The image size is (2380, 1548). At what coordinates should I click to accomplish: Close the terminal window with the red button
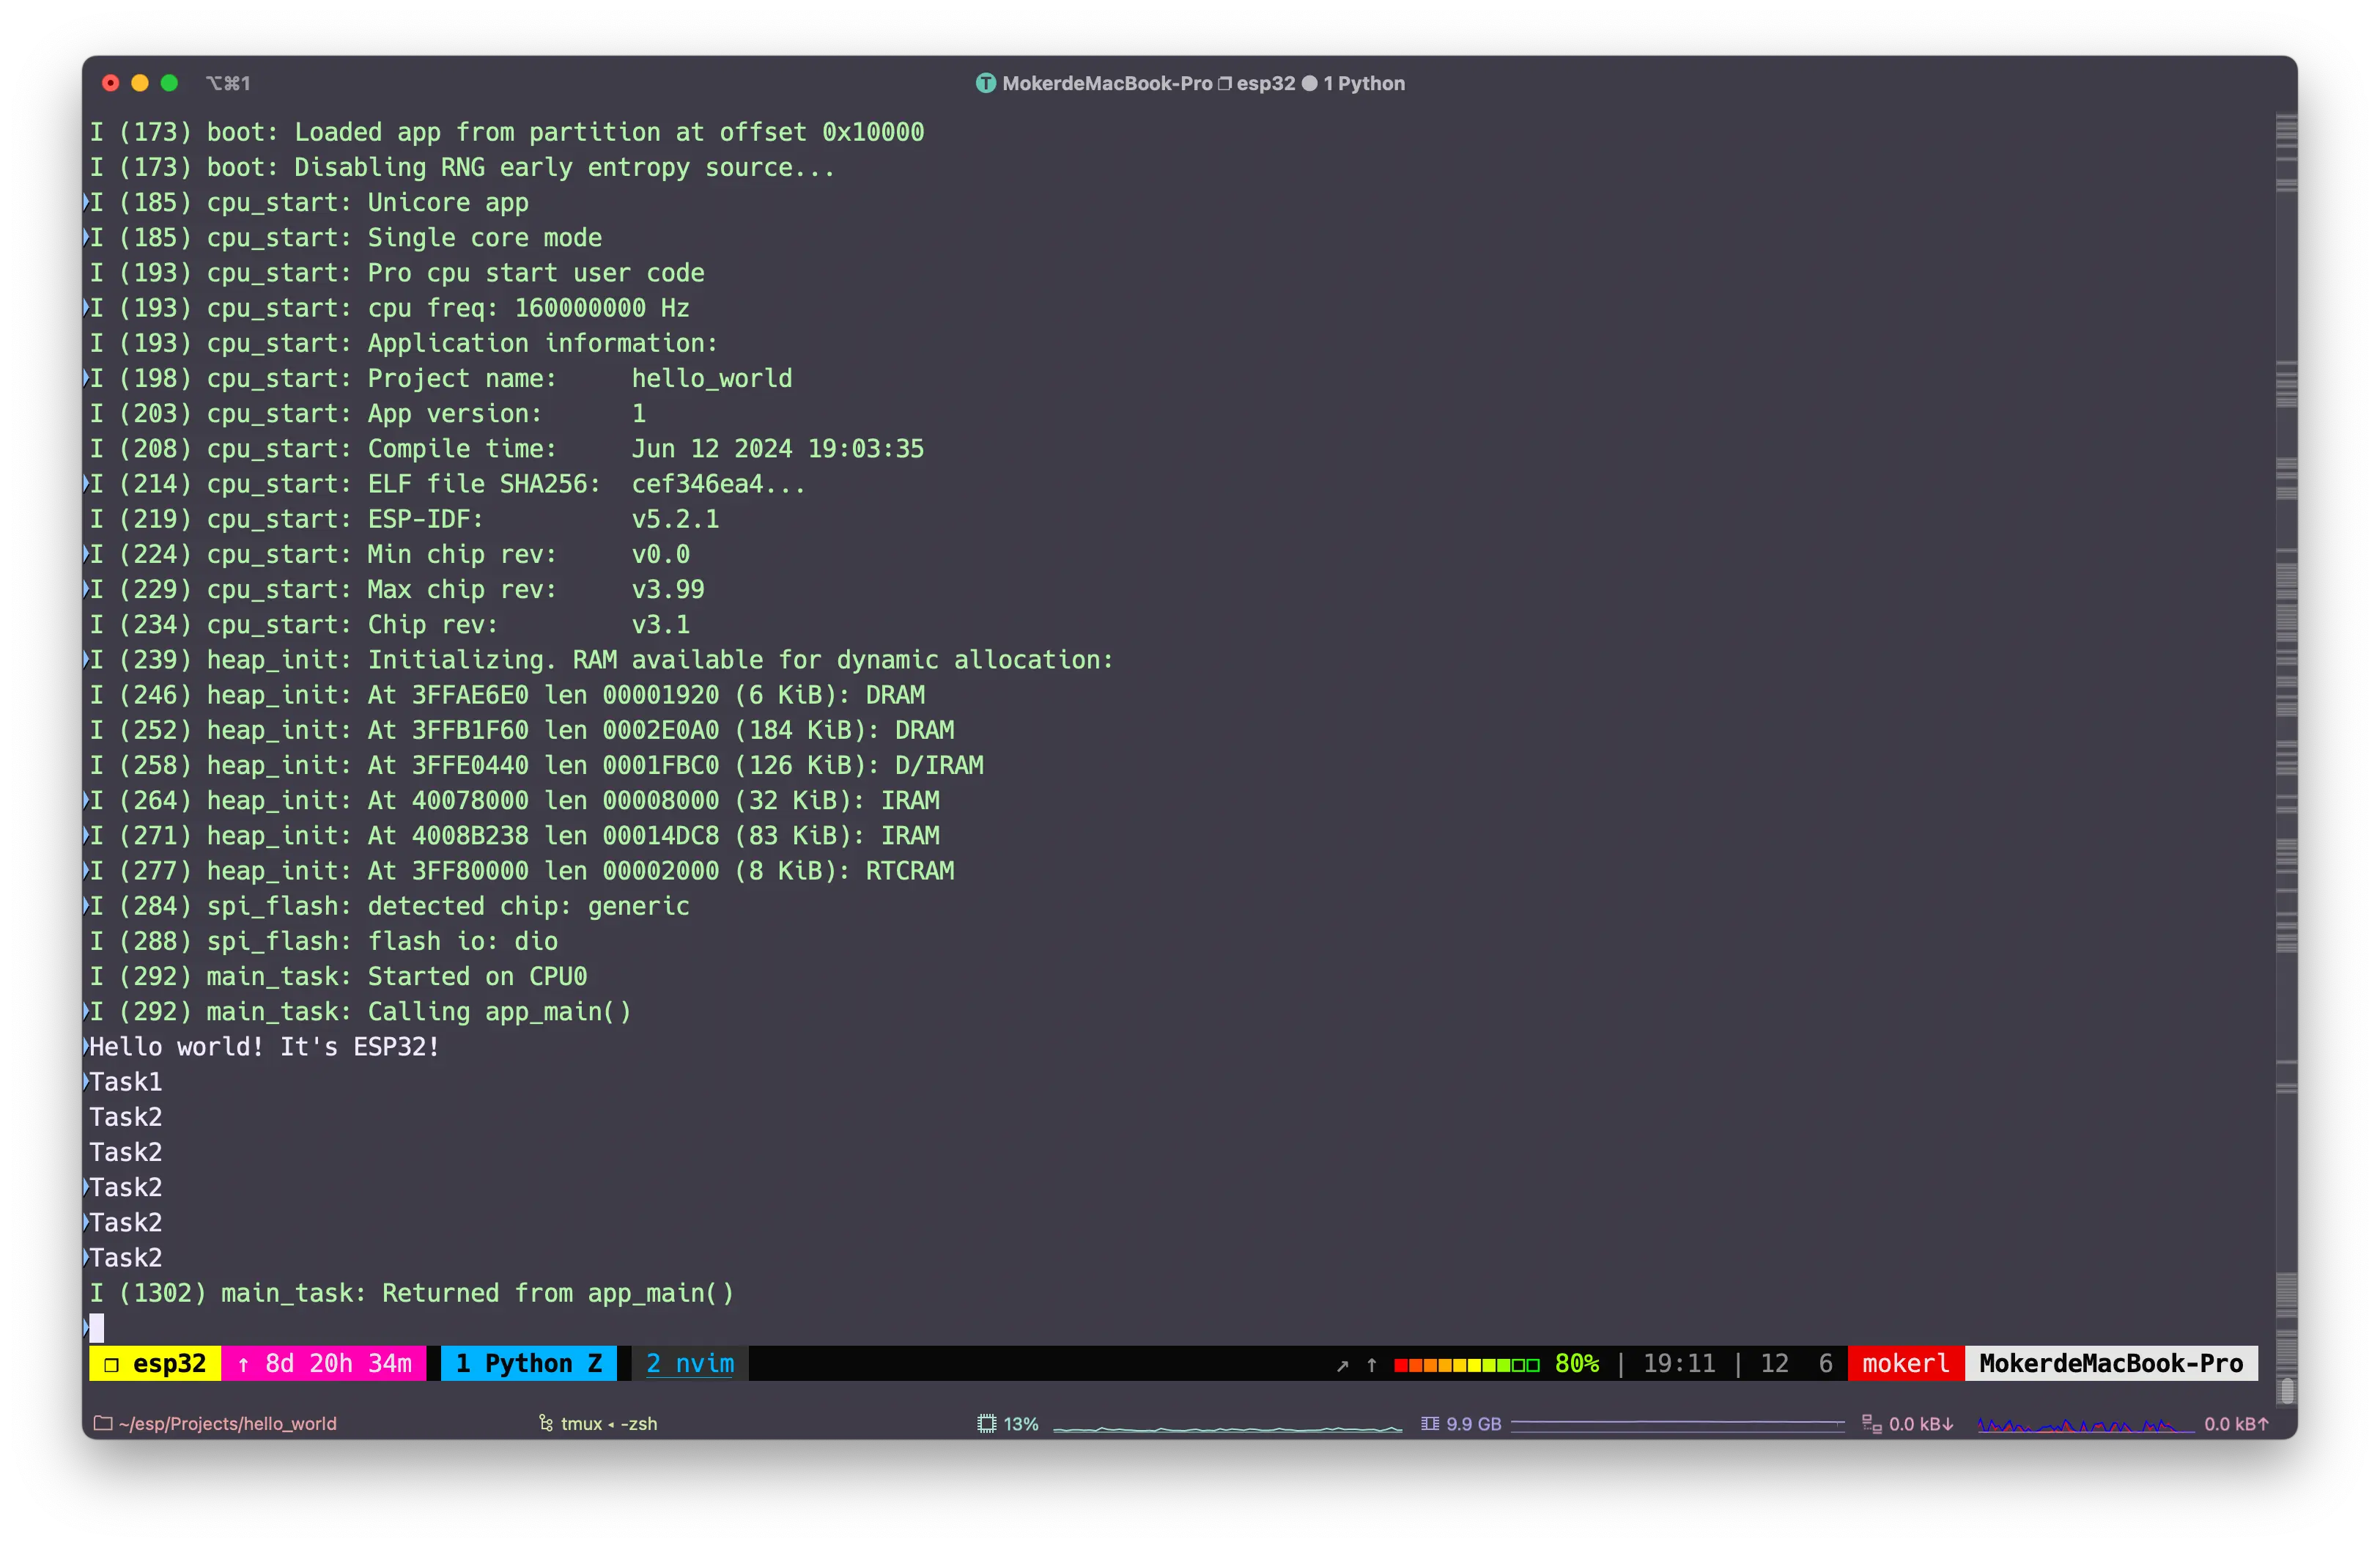pyautogui.click(x=111, y=83)
